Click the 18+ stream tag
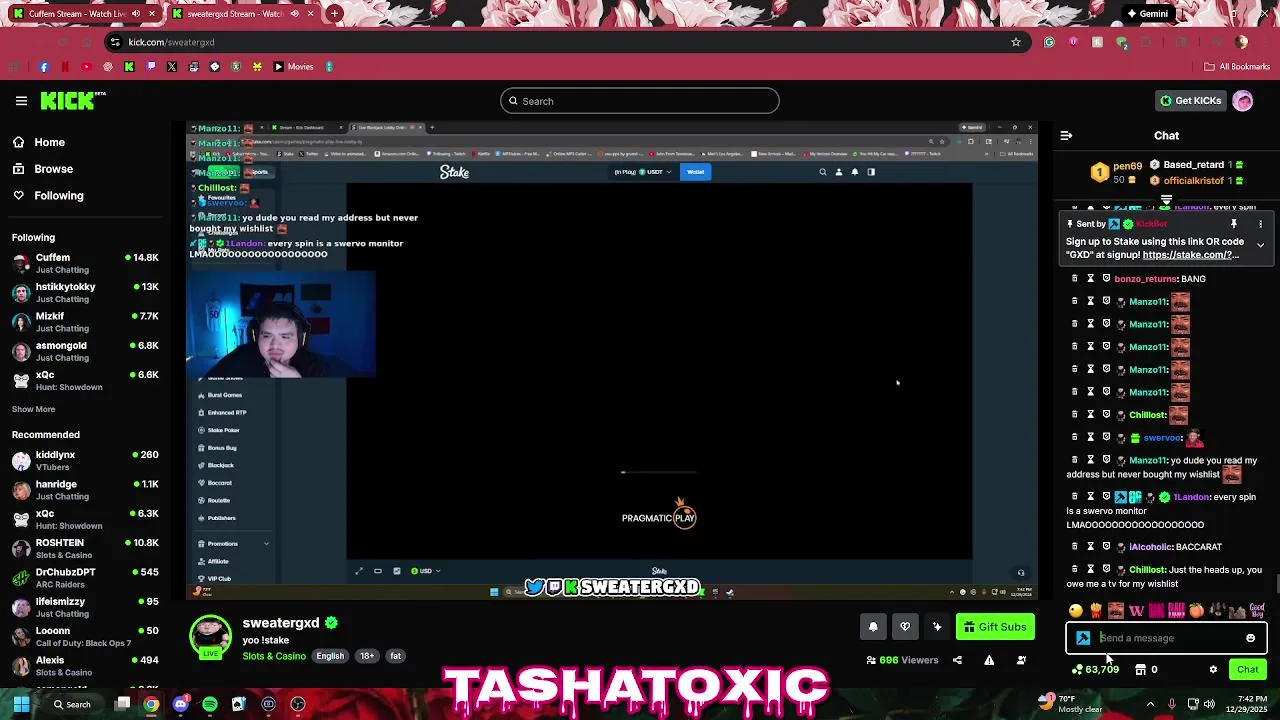The image size is (1280, 720). click(x=367, y=656)
